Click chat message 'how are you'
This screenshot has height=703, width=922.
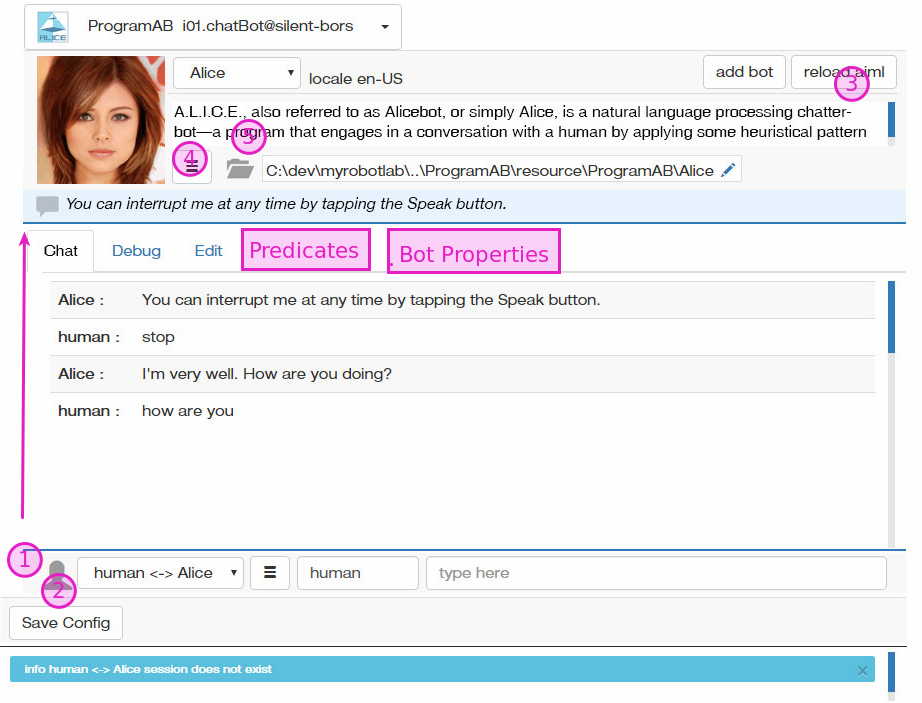tap(188, 411)
